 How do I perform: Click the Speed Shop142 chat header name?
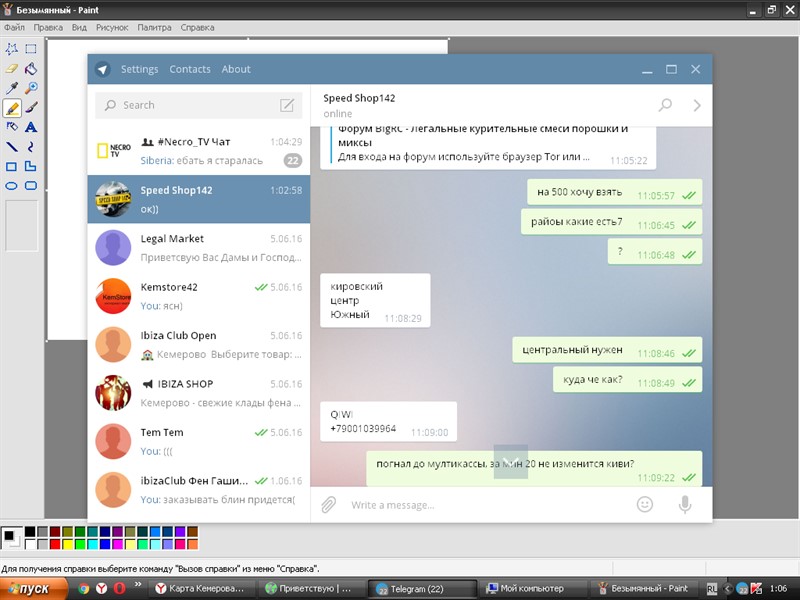pos(359,98)
